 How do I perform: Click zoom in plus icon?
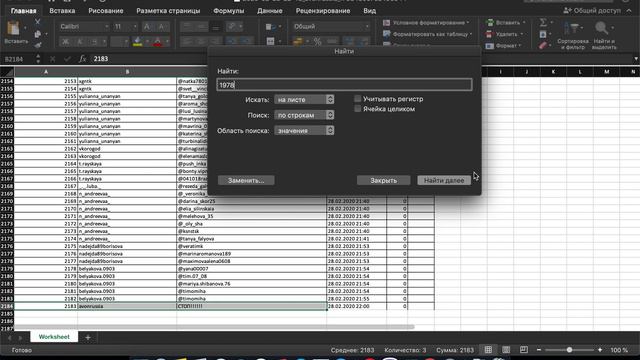(x=600, y=350)
